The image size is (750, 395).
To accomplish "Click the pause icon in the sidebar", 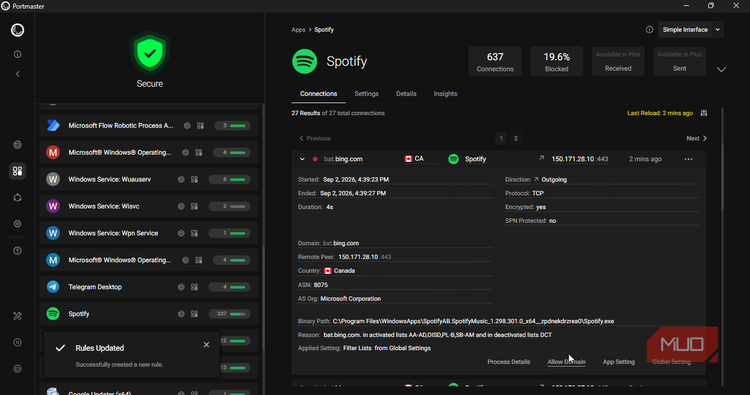I will point(18,342).
